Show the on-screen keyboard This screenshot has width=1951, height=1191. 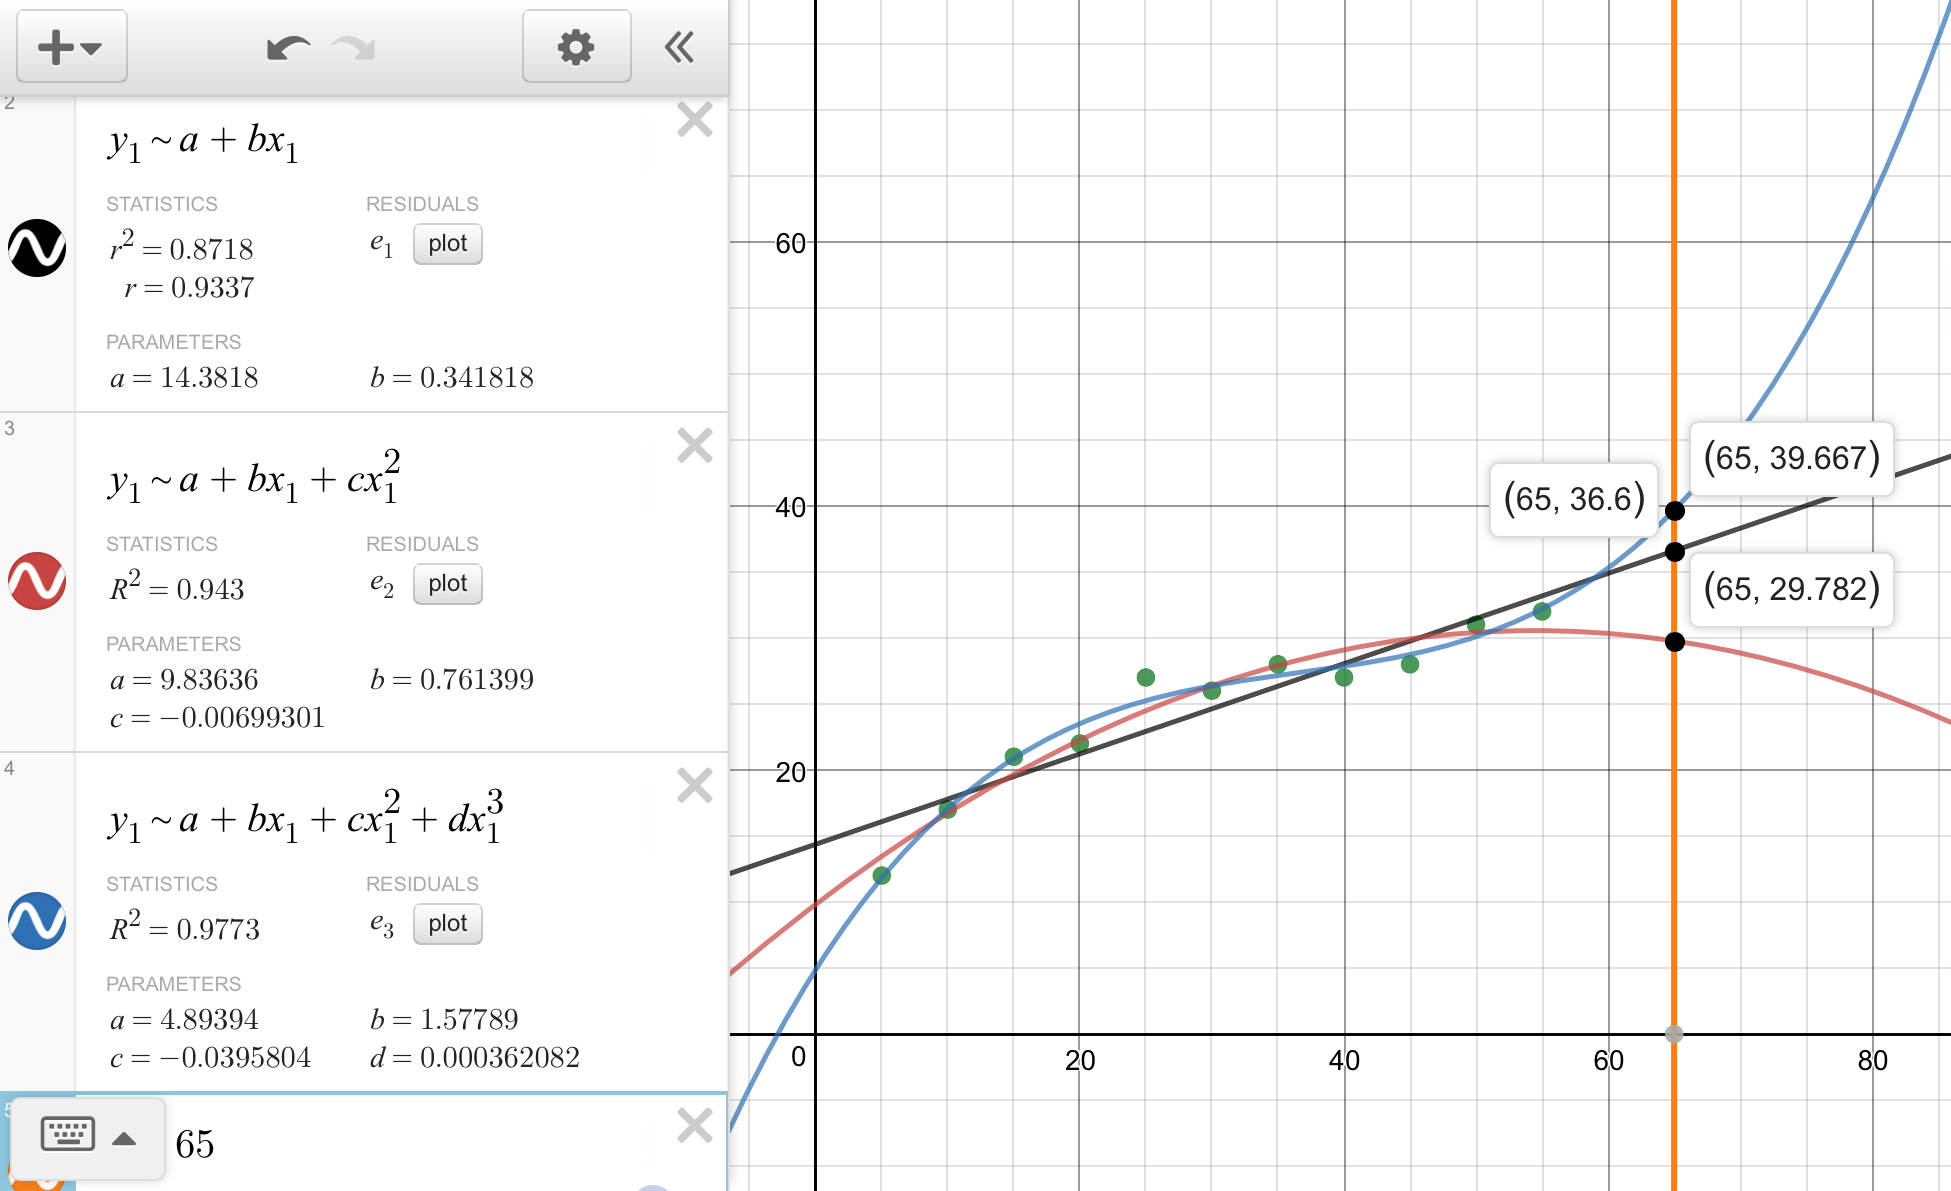(x=67, y=1135)
